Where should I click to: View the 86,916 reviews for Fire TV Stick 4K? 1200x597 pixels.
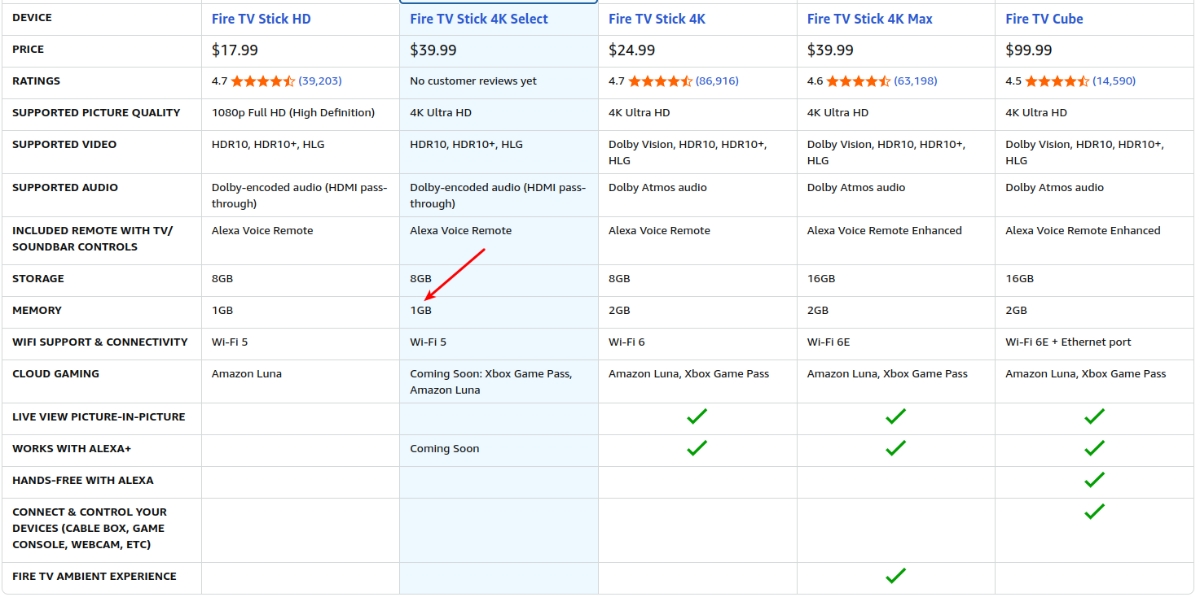tap(717, 81)
